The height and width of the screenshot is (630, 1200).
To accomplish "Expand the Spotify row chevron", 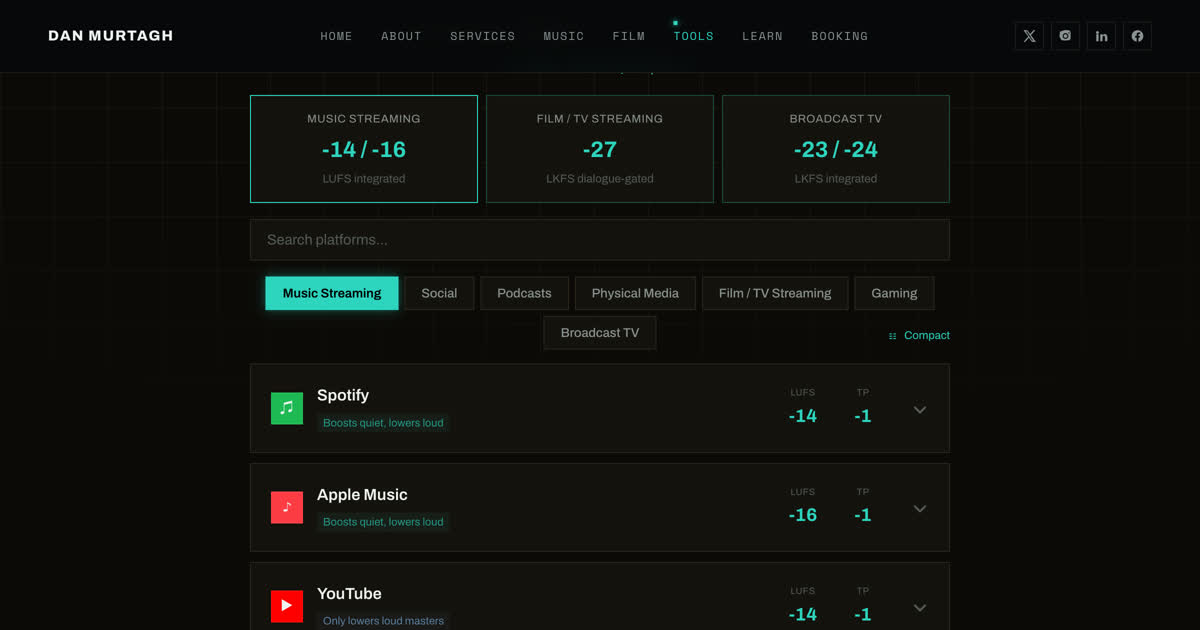I will [x=920, y=410].
